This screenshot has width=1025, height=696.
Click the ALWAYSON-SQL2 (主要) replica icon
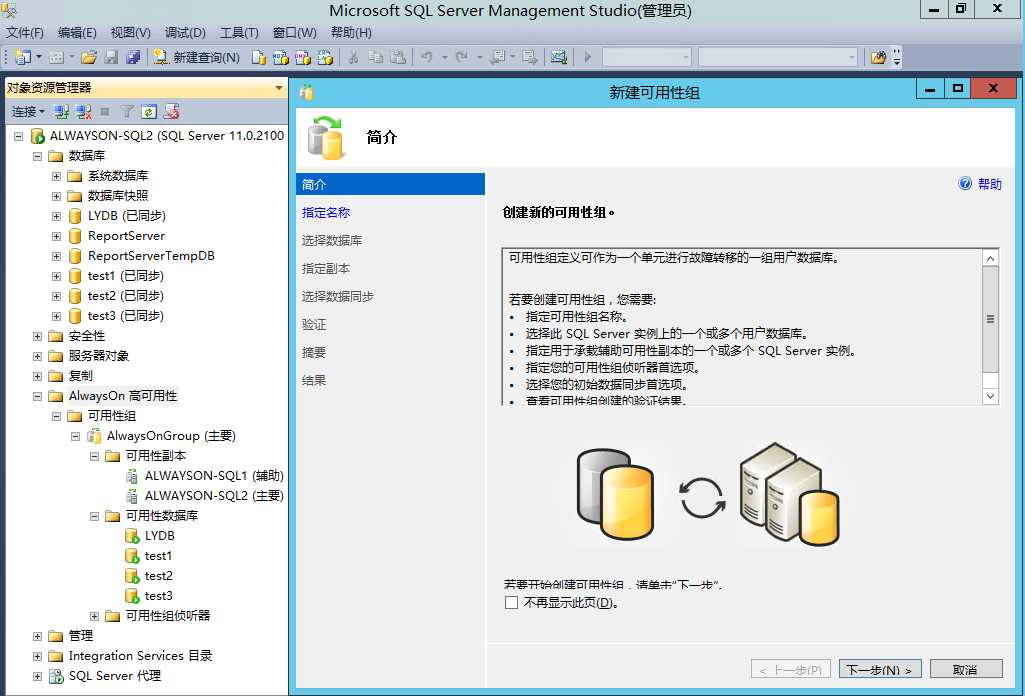tap(132, 496)
